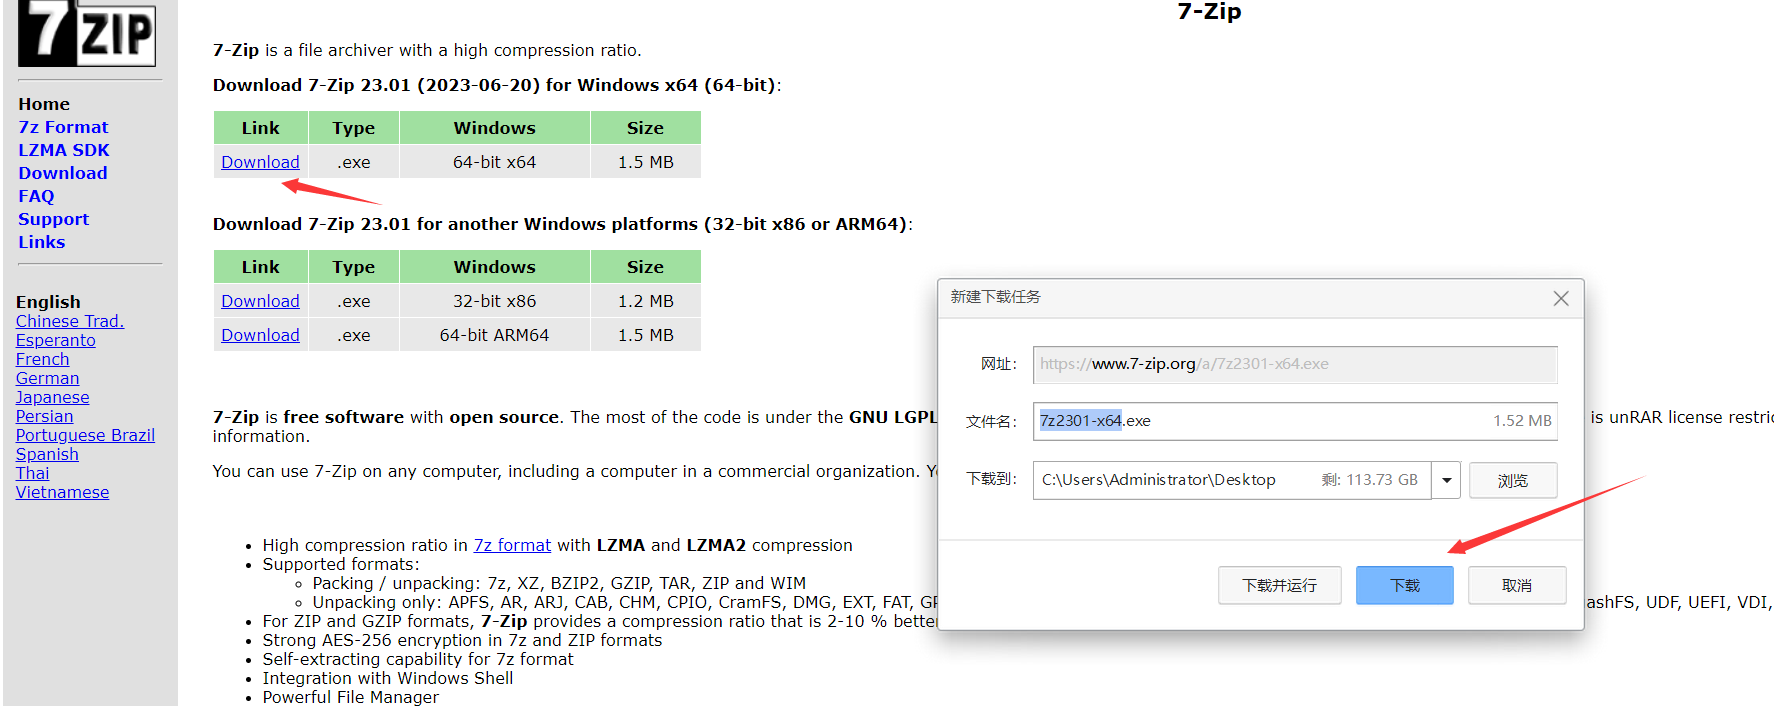This screenshot has width=1774, height=706.
Task: Click the URL address field in dialog
Action: click(1294, 364)
